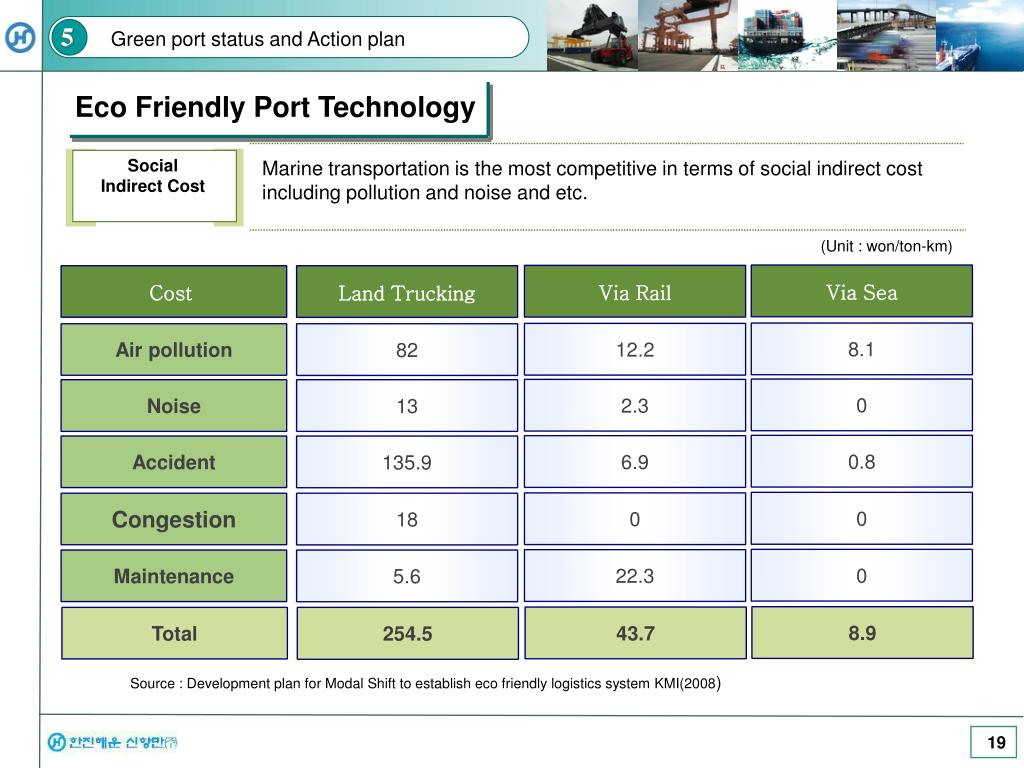Select the container ship photo
The height and width of the screenshot is (768, 1024).
(x=787, y=35)
